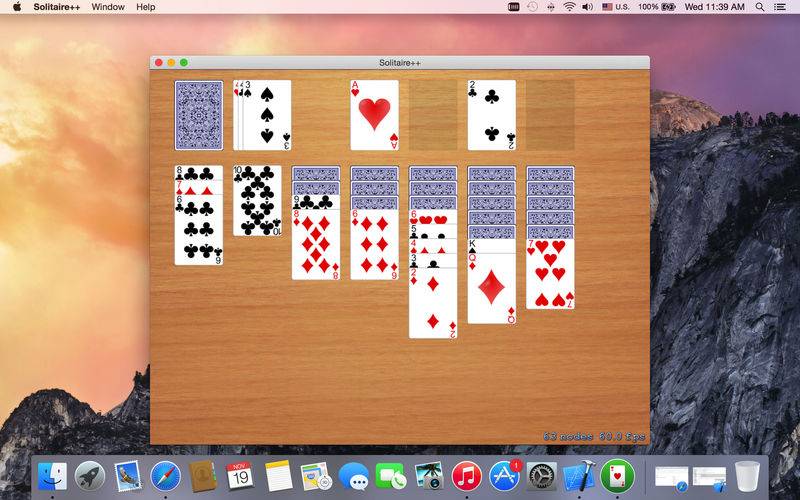The width and height of the screenshot is (800, 500).
Task: Open Notes app in the Dock
Action: (278, 477)
